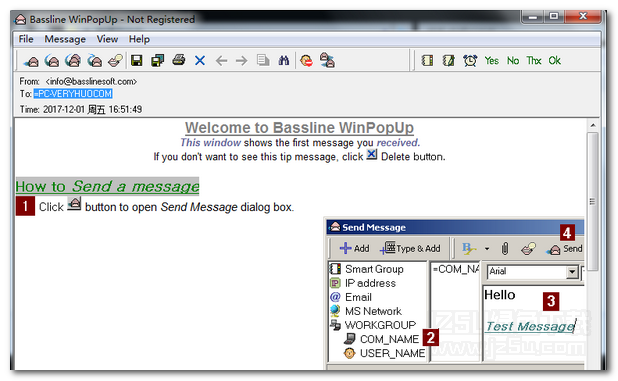Click the inline Delete icon in message text
The width and height of the screenshot is (618, 381).
[372, 154]
